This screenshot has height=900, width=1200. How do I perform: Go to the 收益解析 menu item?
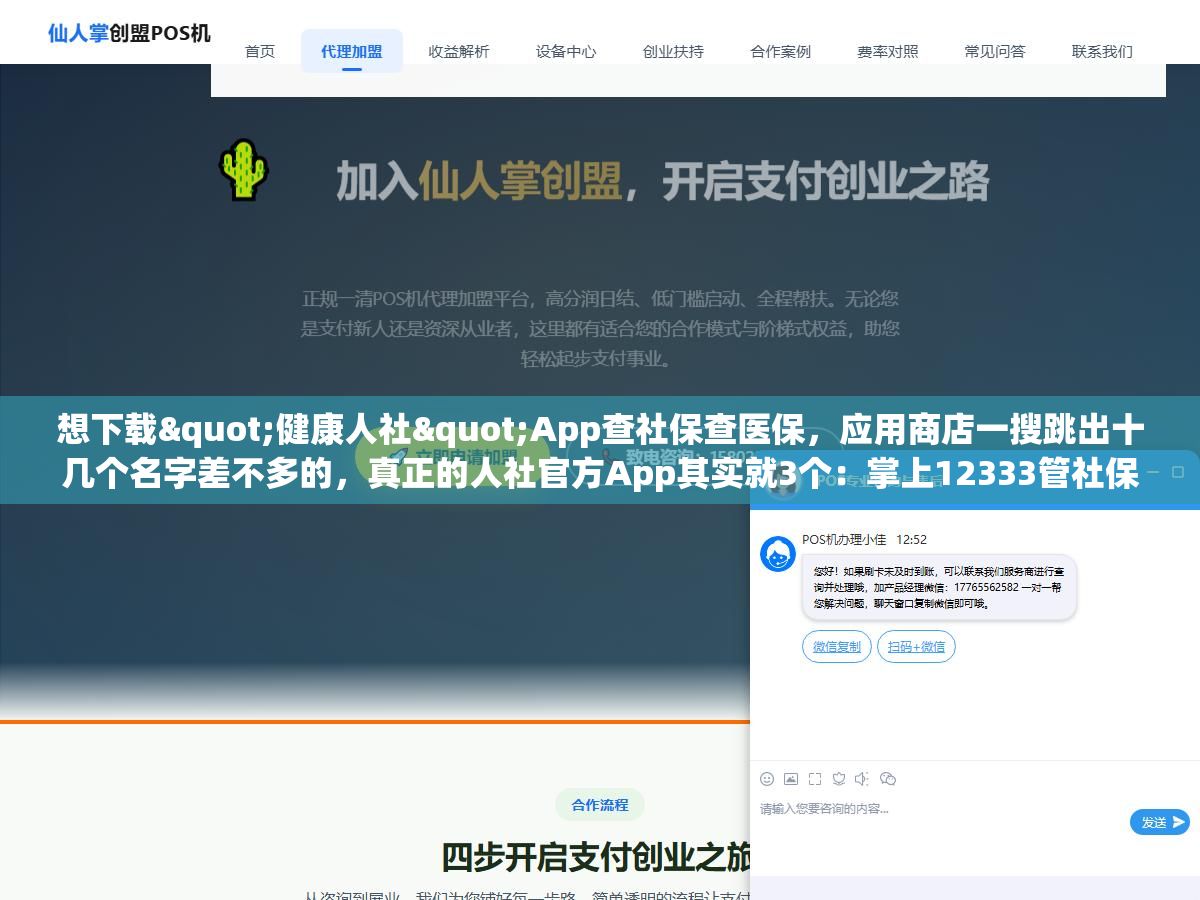[459, 51]
